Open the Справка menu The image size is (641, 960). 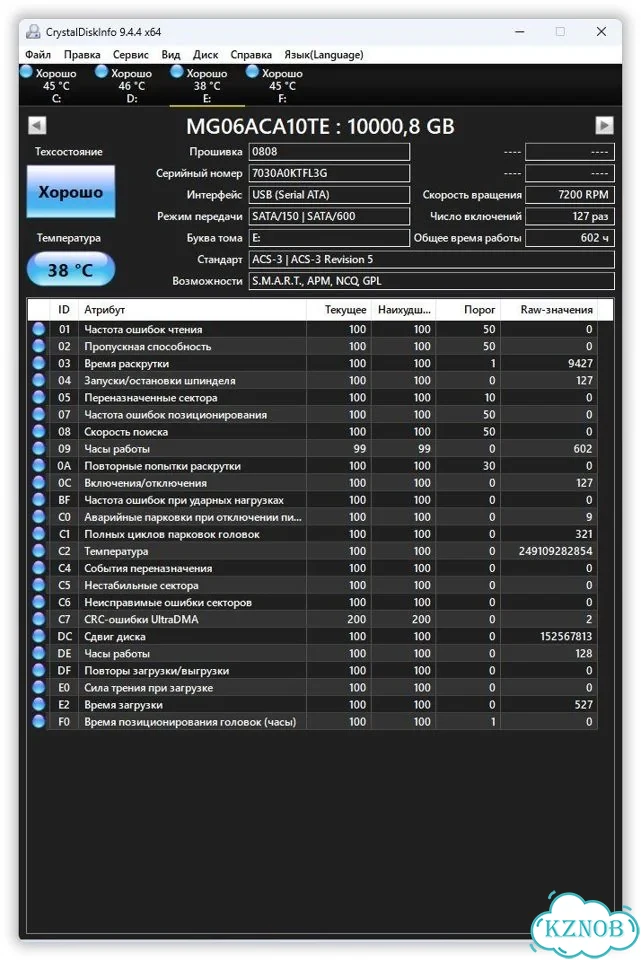point(251,54)
